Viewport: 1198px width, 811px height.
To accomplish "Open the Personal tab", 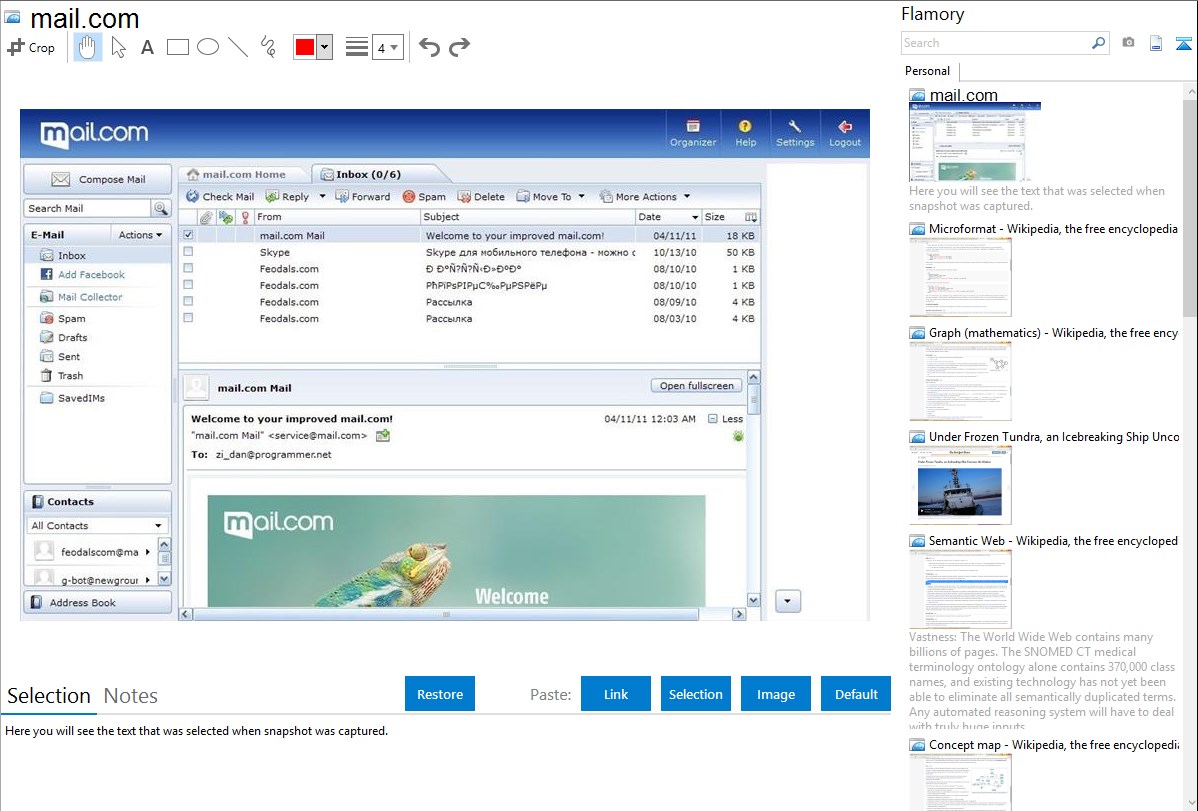I will pos(927,71).
